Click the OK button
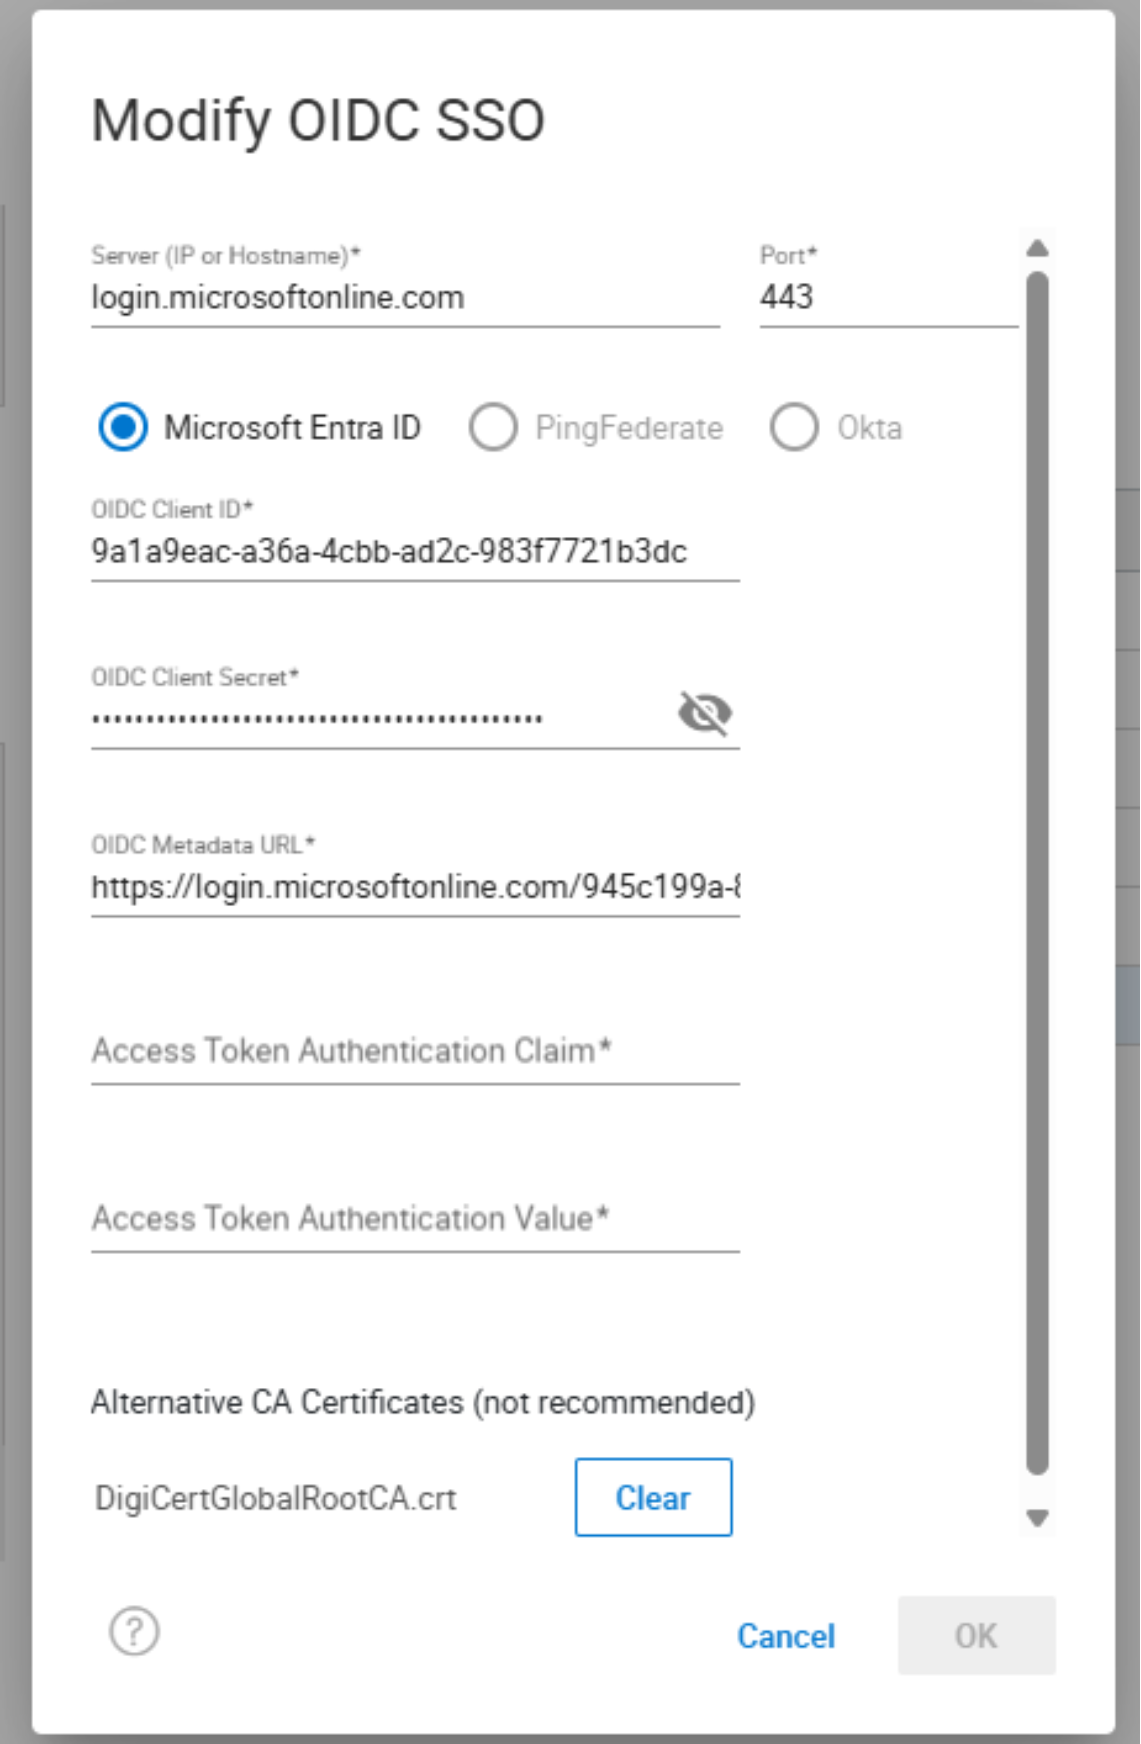 (976, 1635)
